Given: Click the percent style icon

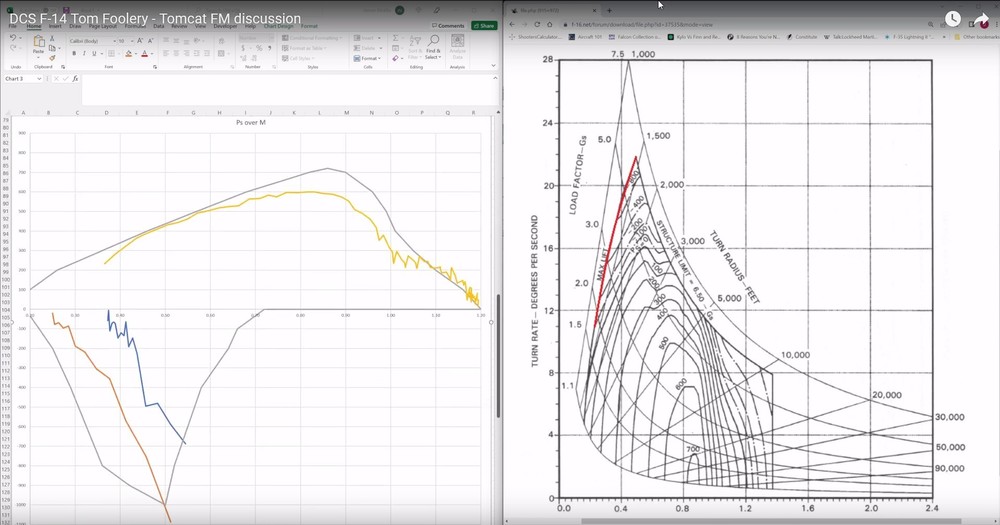Looking at the screenshot, I should 259,48.
